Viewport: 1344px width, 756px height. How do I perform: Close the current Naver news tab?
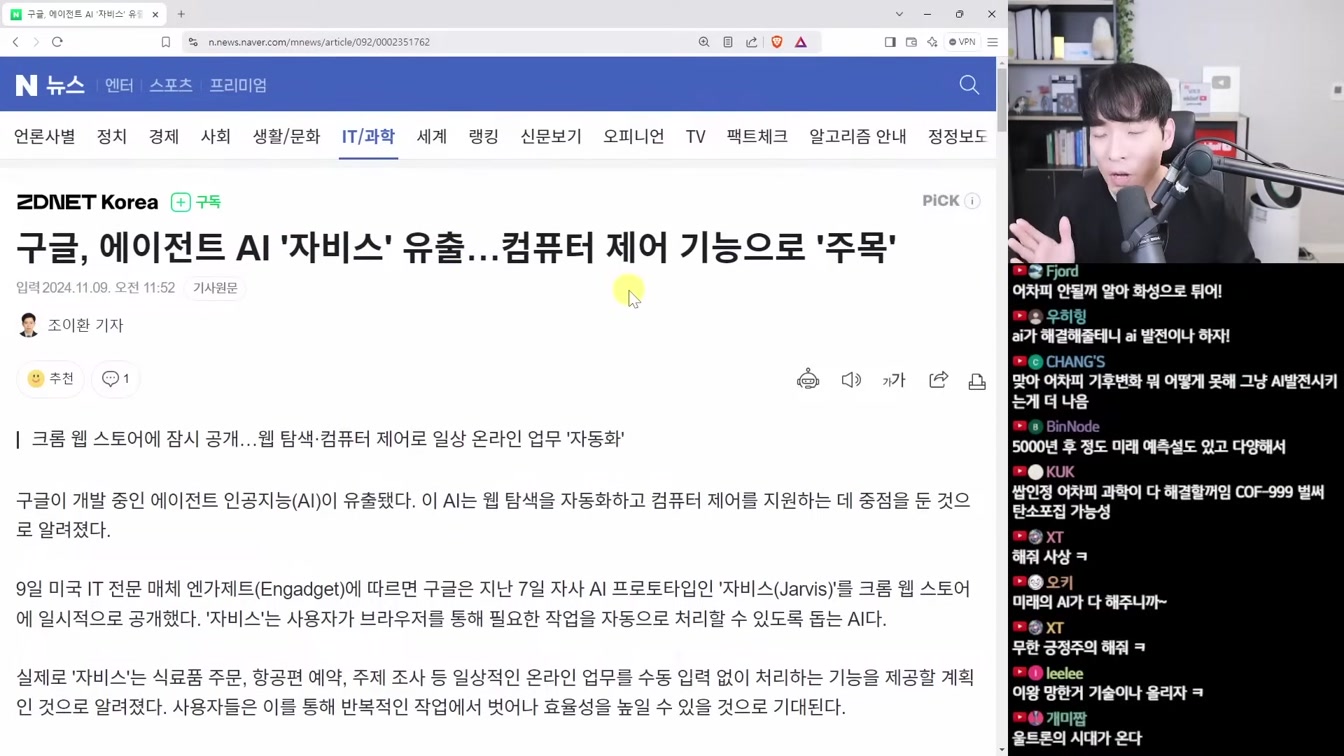155,14
